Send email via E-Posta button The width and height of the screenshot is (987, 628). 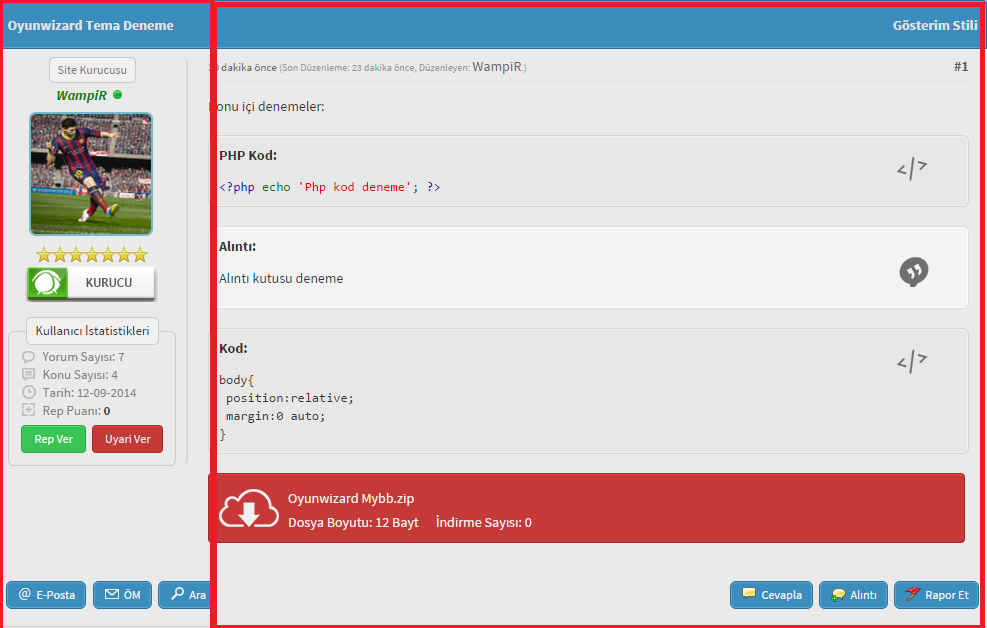[x=46, y=595]
